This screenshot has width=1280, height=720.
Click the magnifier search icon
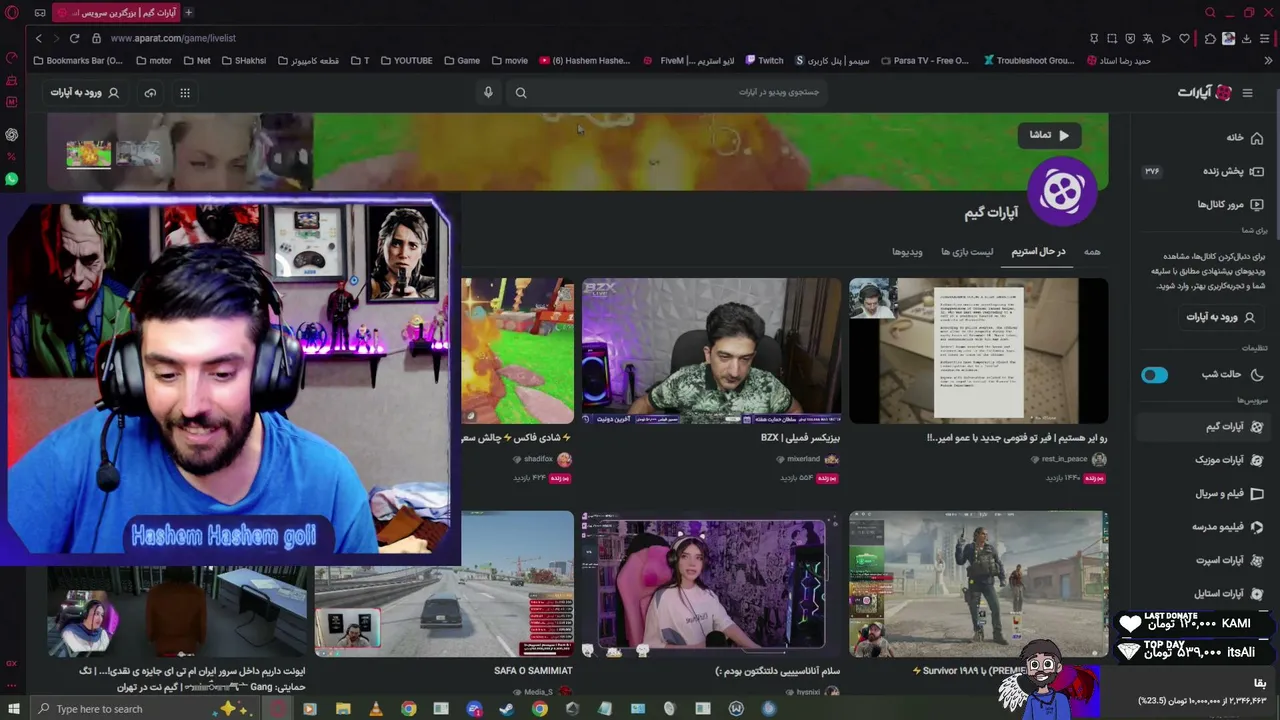[521, 93]
